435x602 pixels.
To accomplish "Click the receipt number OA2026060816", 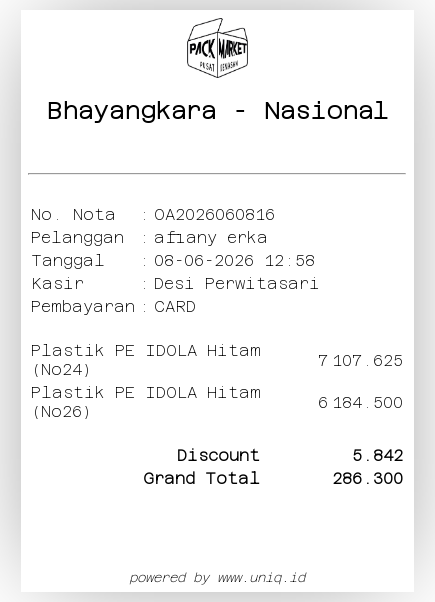I will pos(214,215).
